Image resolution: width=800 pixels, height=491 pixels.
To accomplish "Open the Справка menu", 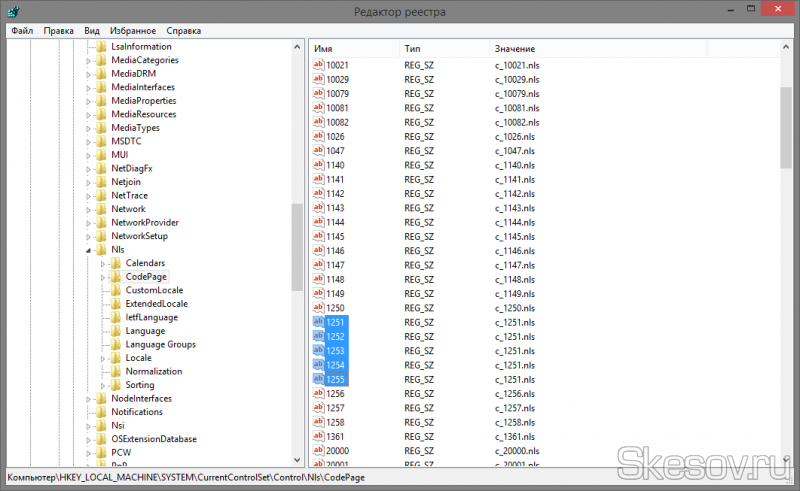I will tap(183, 31).
